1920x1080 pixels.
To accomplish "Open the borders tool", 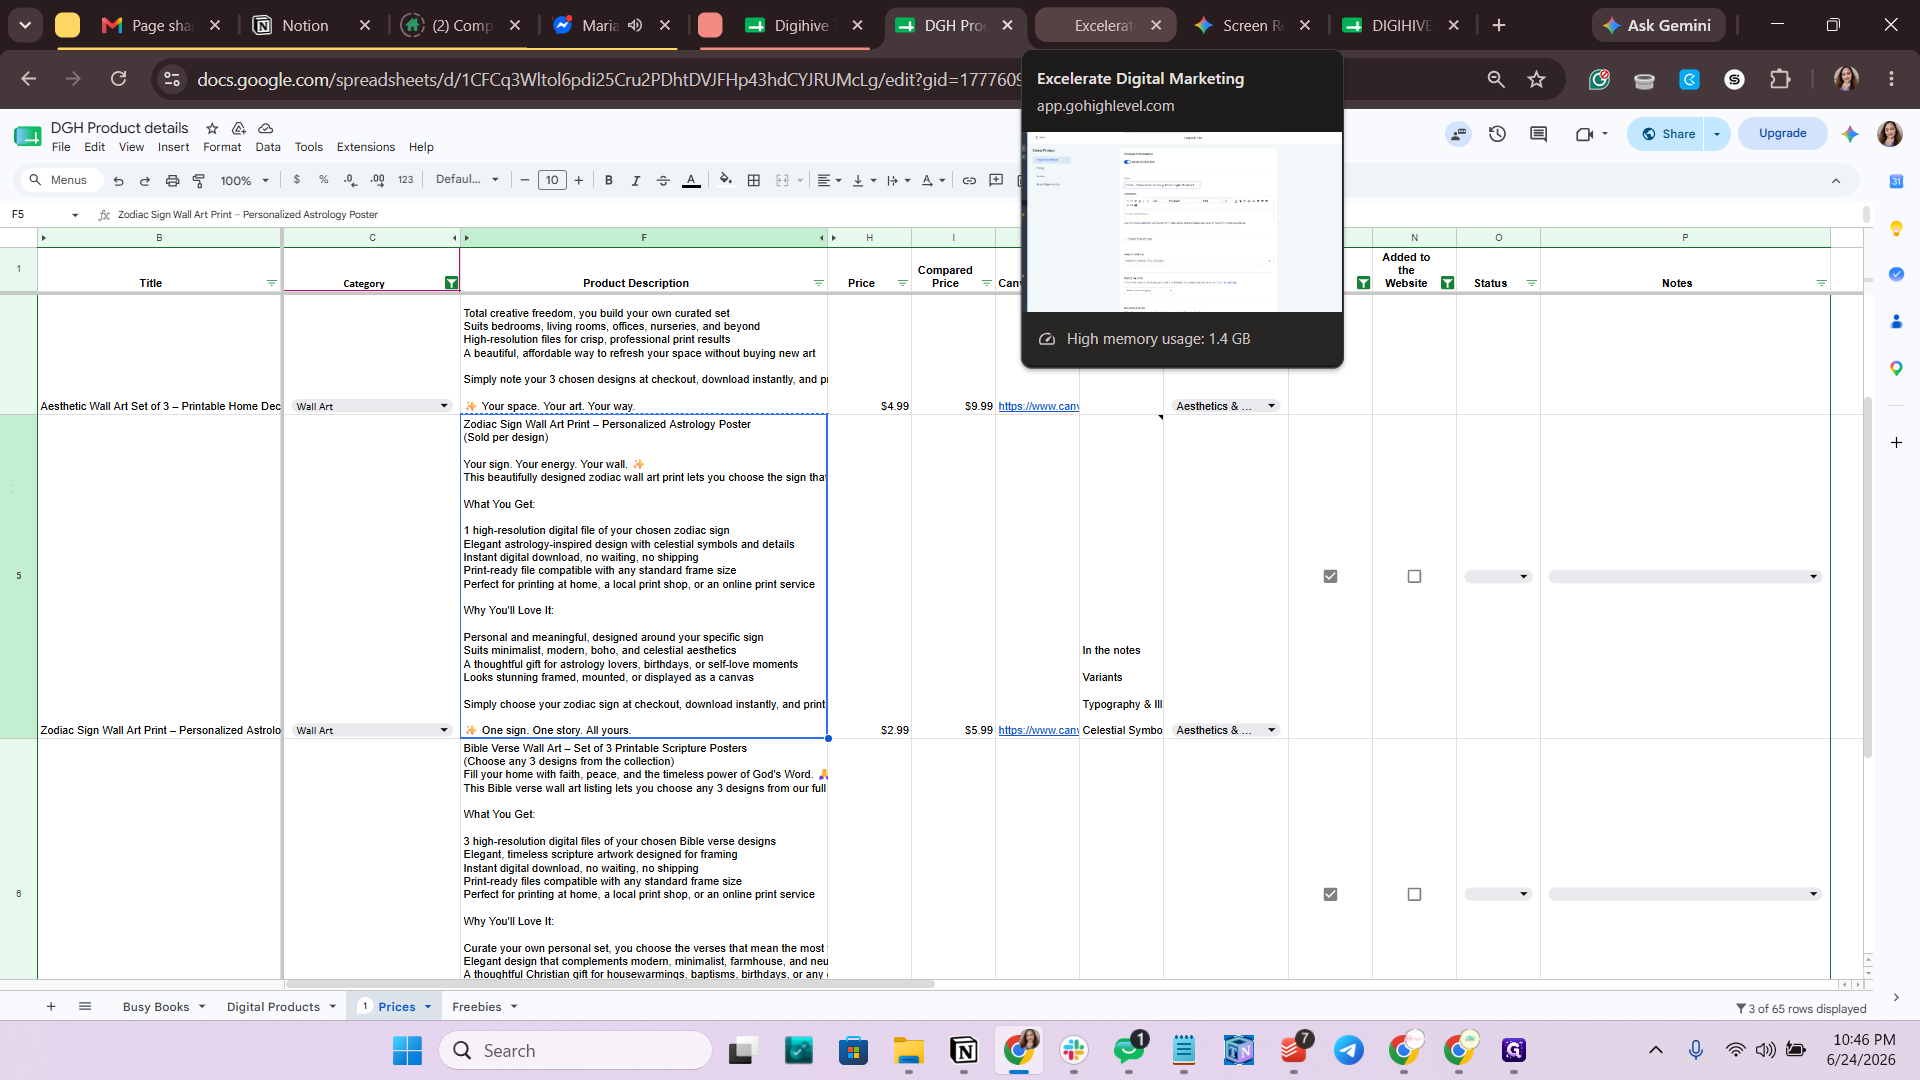I will point(754,180).
